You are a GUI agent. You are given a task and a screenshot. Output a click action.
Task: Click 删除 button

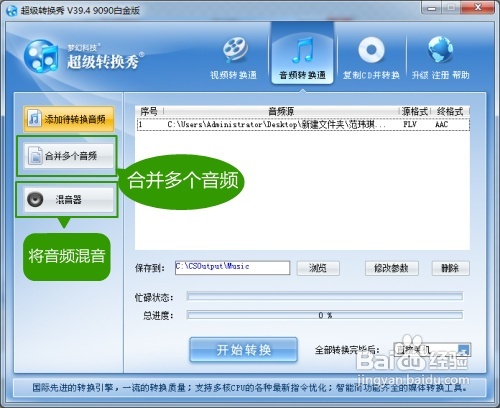451,268
